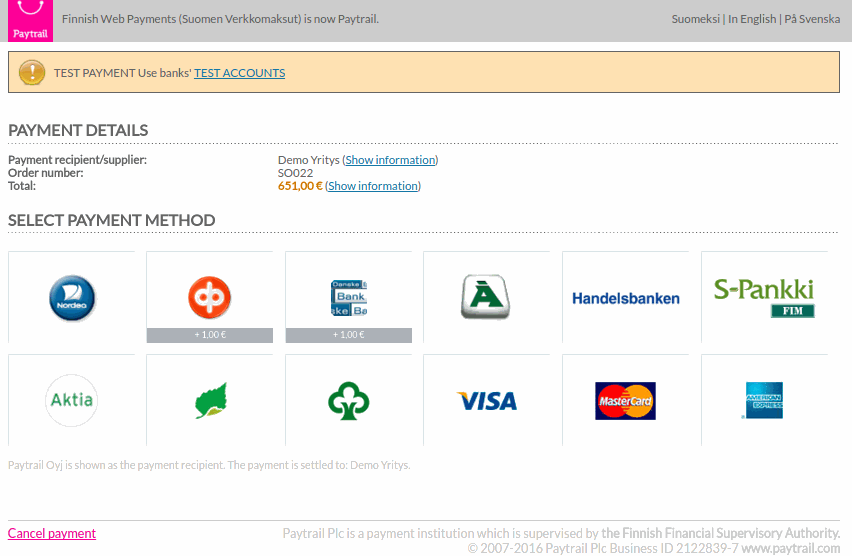Click the 'Paytrail Oyj is shown' recipient note
Image resolution: width=852 pixels, height=556 pixels.
(209, 465)
